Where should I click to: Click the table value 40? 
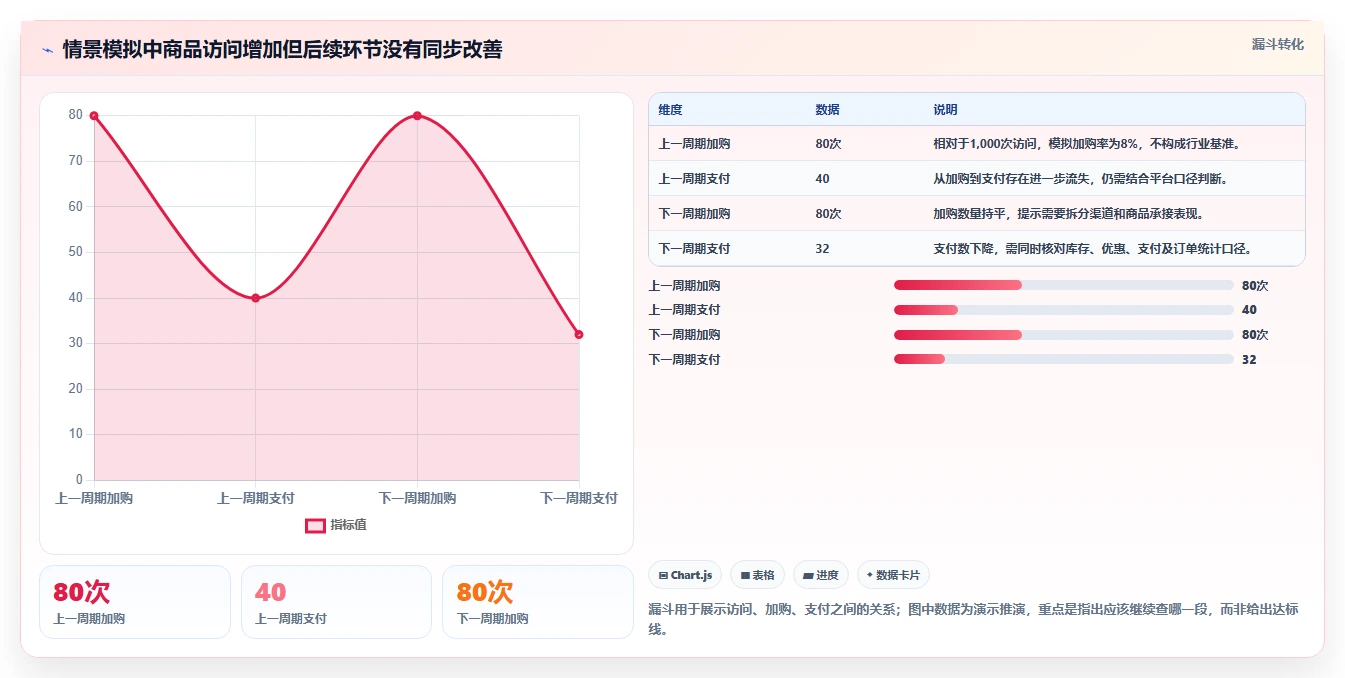tap(822, 179)
